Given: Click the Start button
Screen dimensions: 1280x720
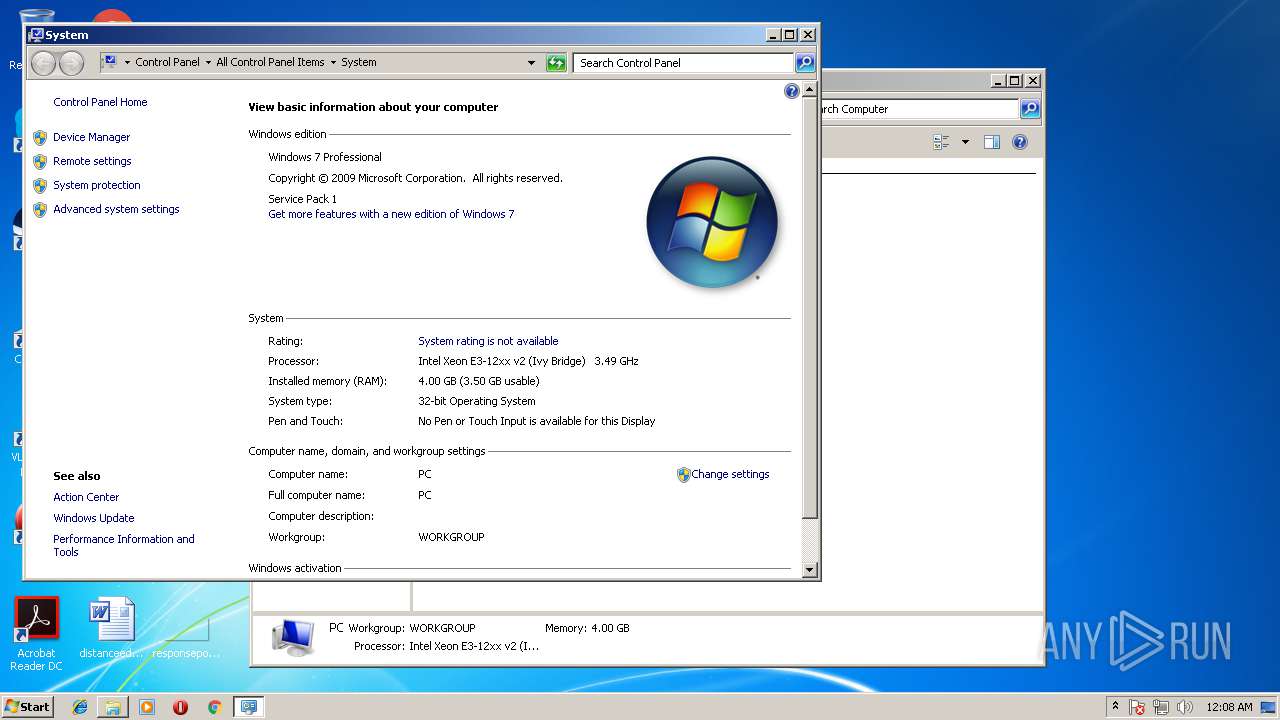Looking at the screenshot, I should [x=28, y=707].
